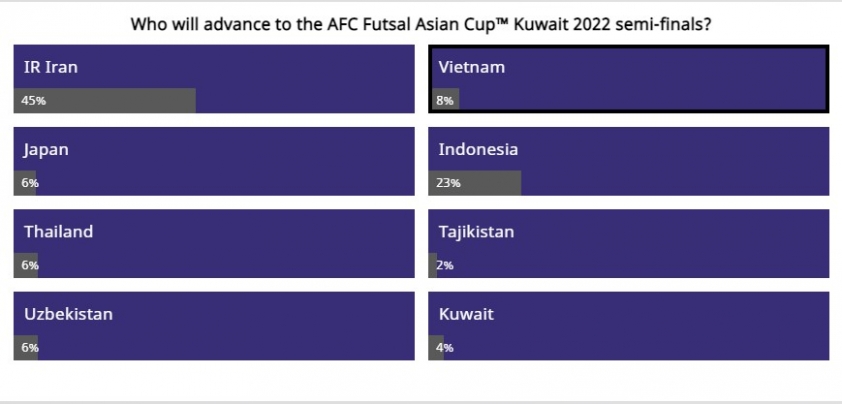Choose Japan in the poll

click(x=214, y=161)
